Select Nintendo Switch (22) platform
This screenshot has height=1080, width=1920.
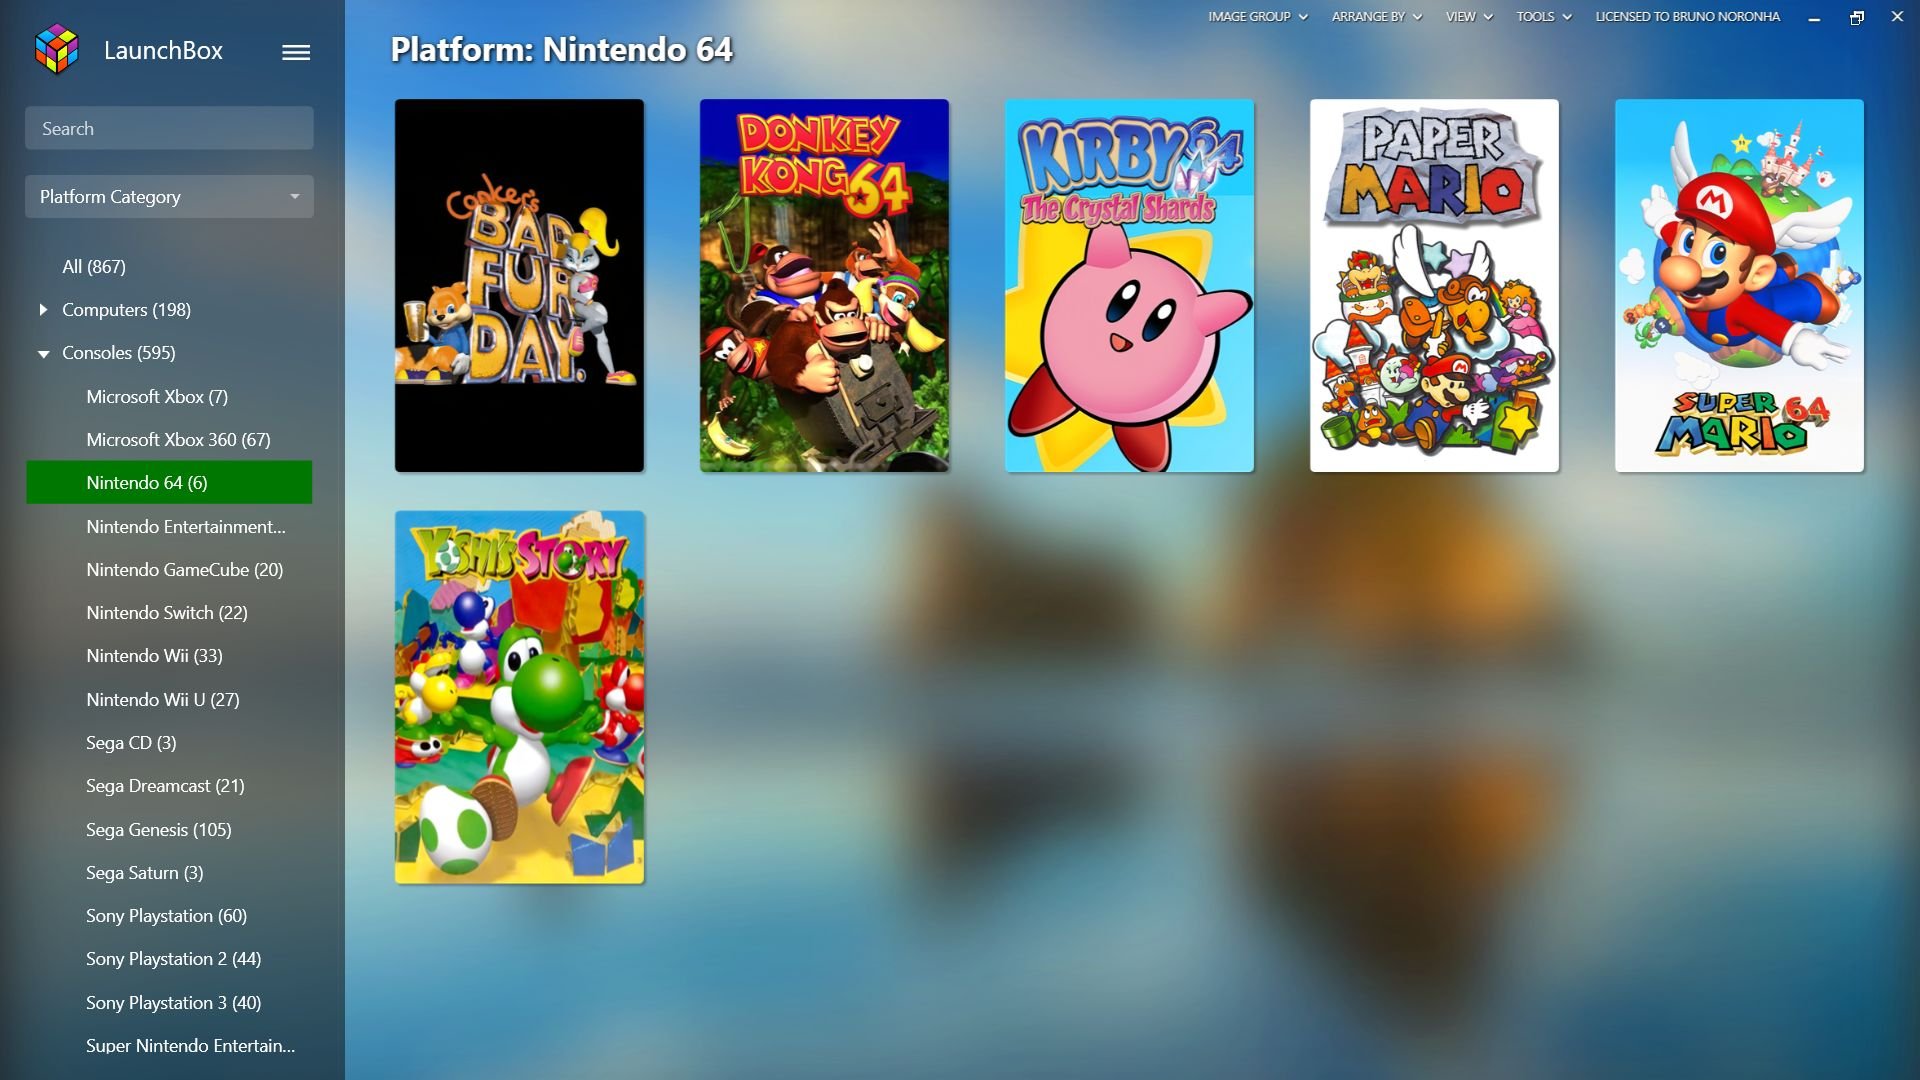(167, 612)
